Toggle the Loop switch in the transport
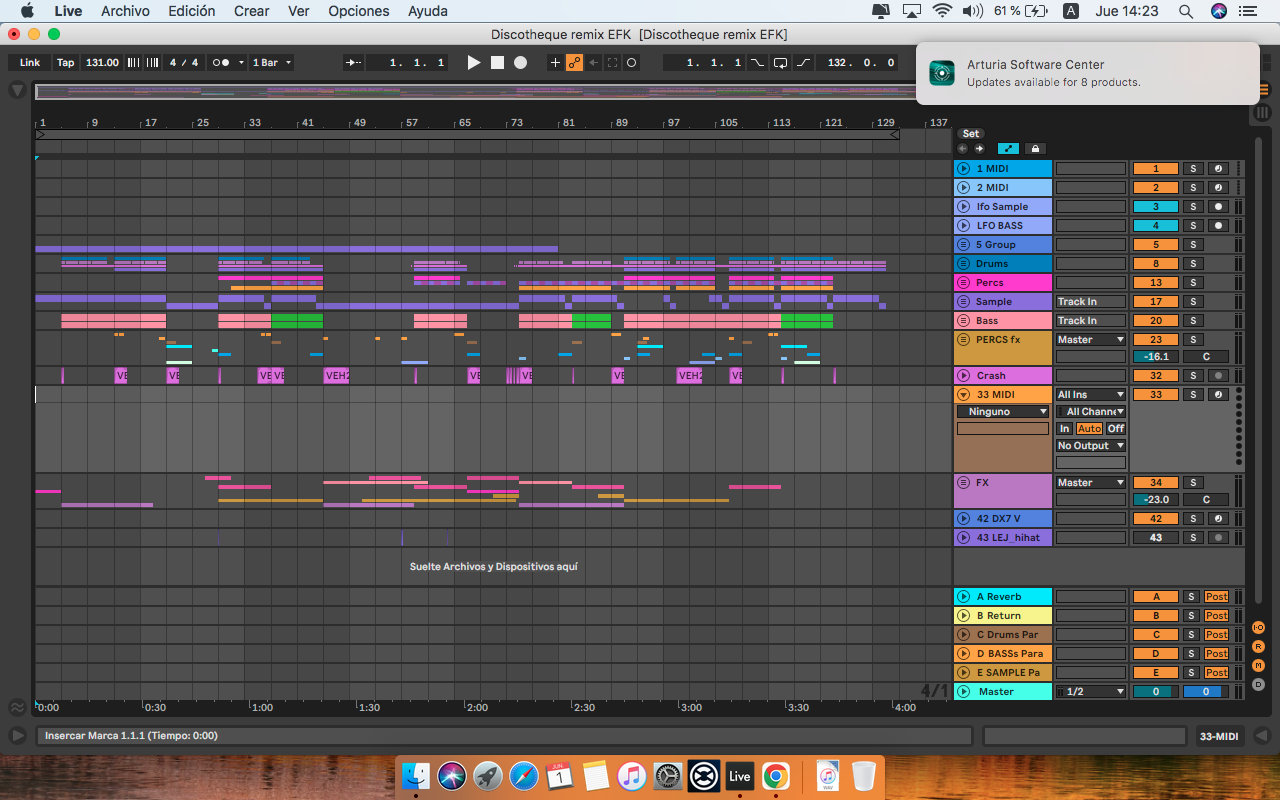This screenshot has width=1280, height=800. tap(781, 62)
